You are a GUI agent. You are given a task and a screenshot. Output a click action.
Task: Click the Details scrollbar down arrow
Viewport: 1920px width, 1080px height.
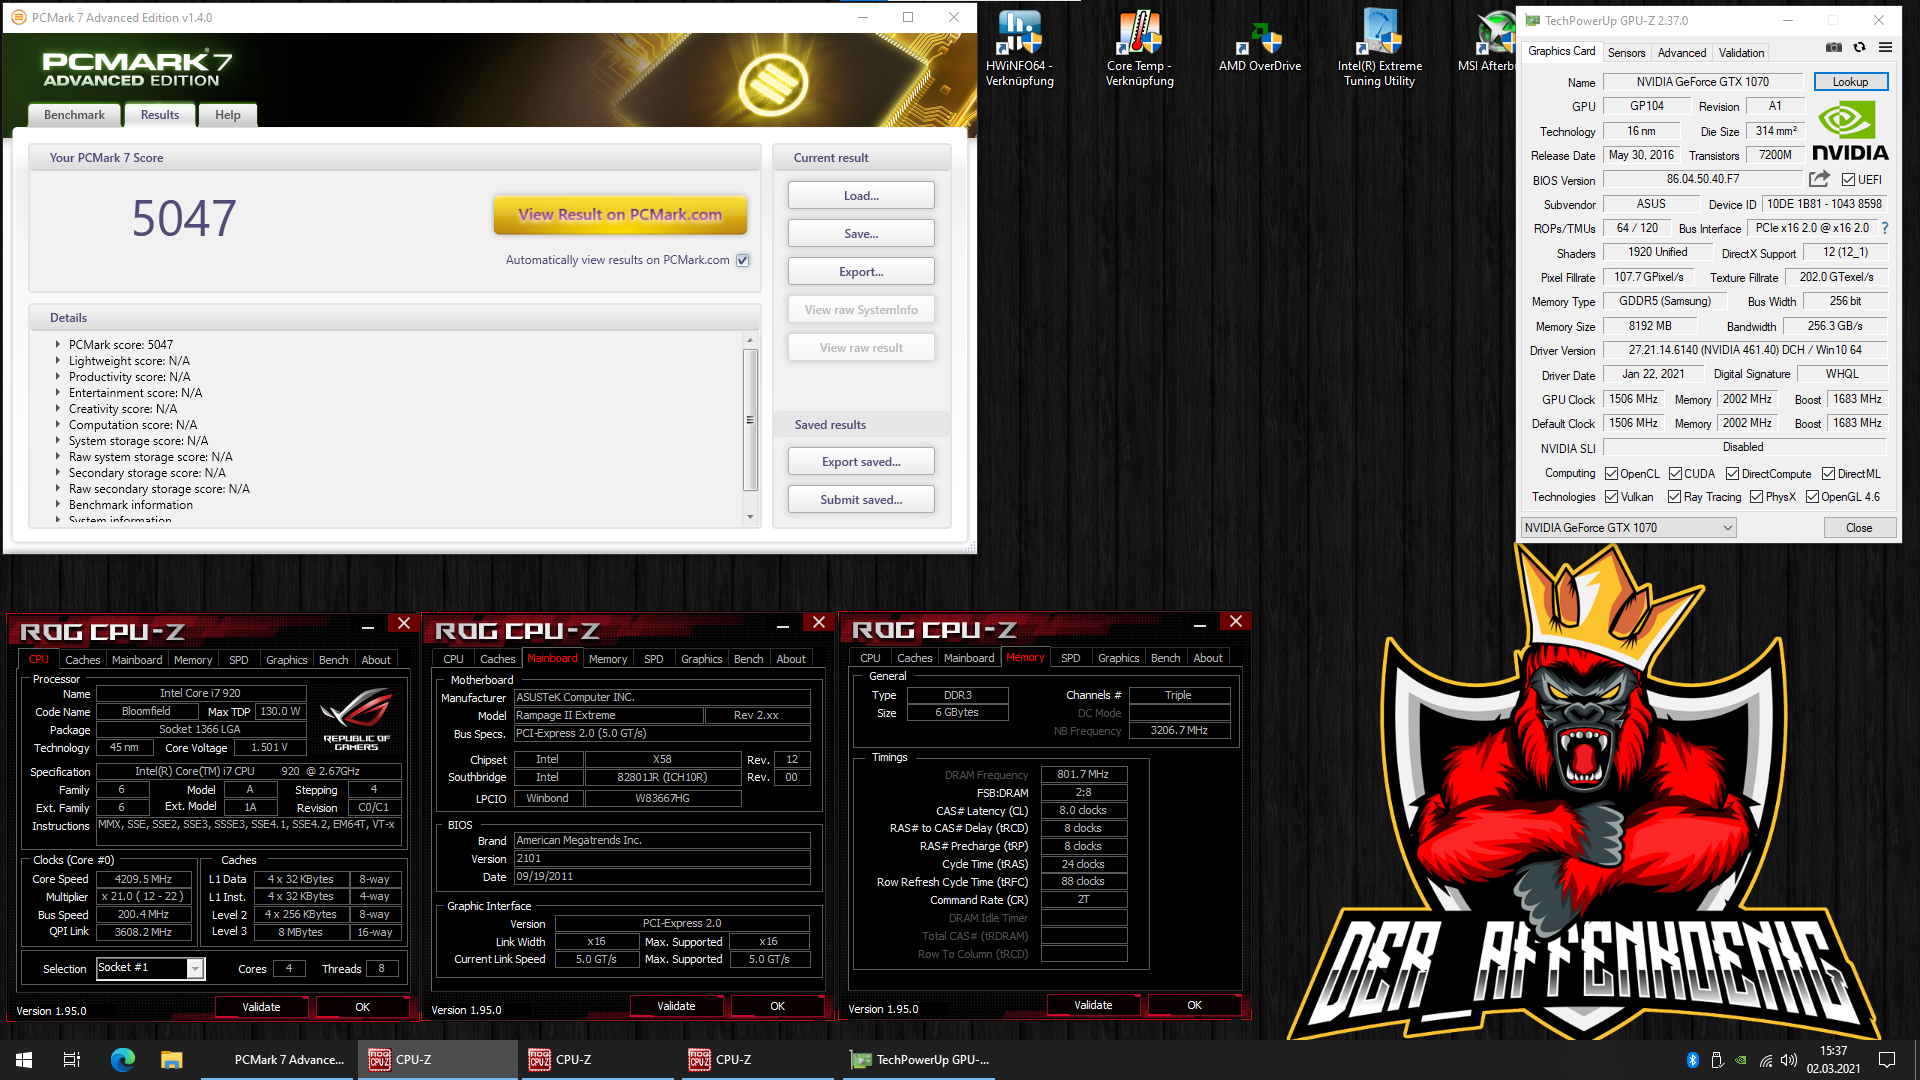pyautogui.click(x=750, y=517)
